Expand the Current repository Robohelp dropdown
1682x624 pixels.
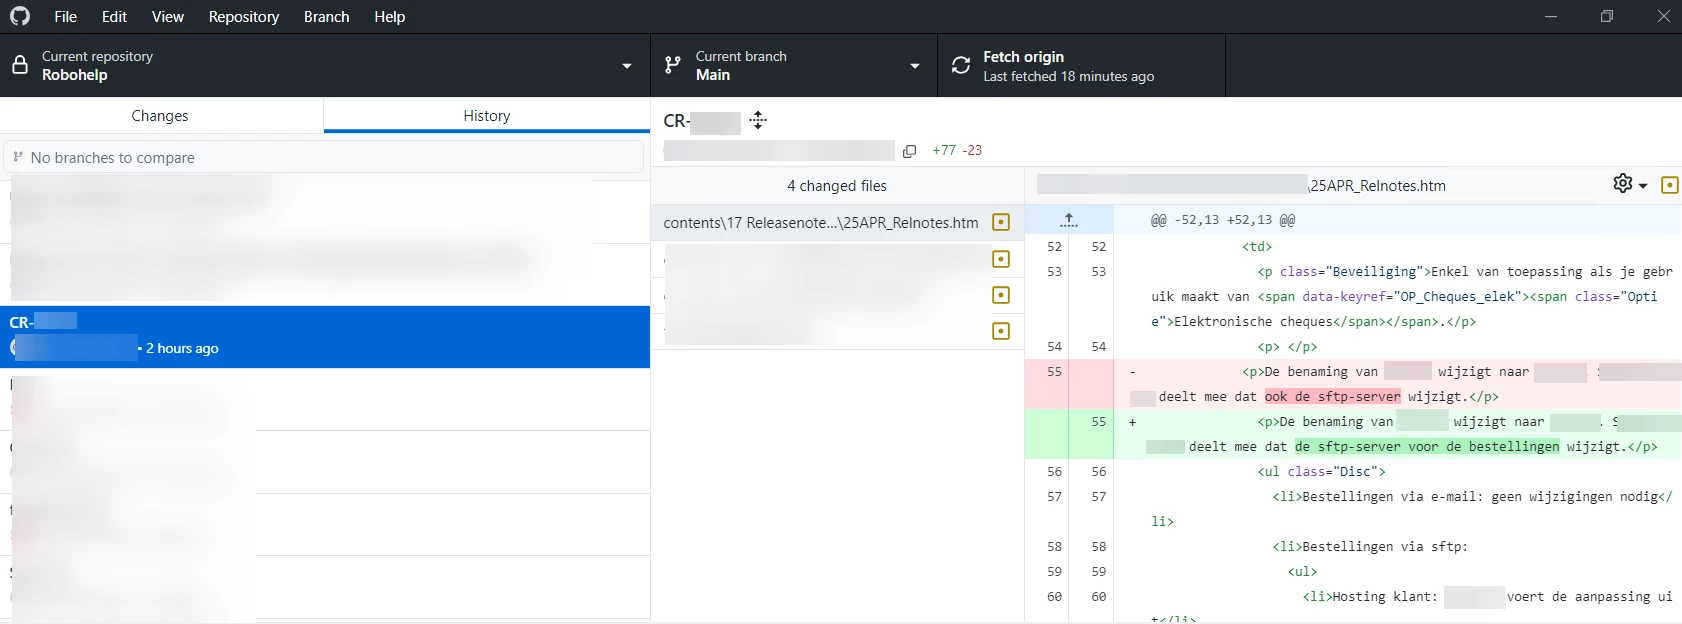(x=325, y=66)
